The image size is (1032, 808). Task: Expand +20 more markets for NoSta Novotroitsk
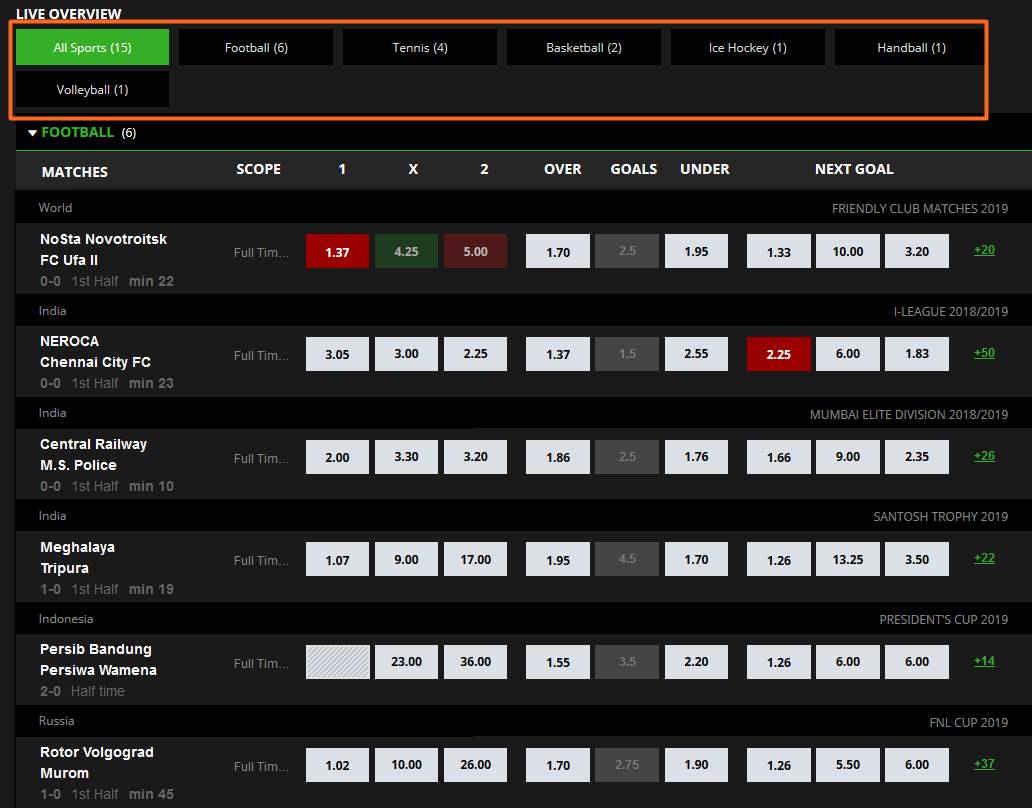984,250
